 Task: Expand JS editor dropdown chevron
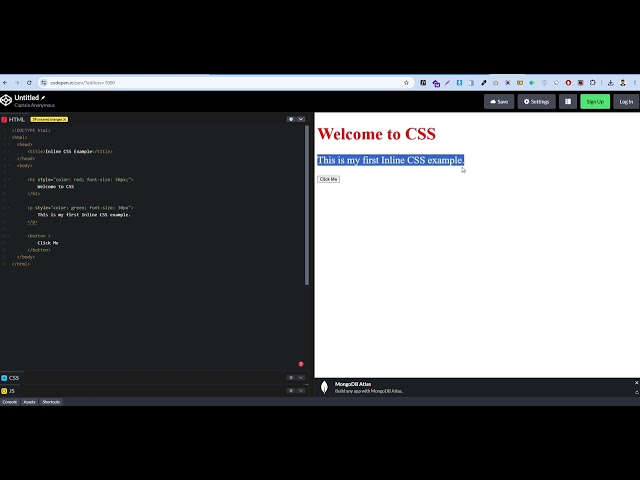301,391
